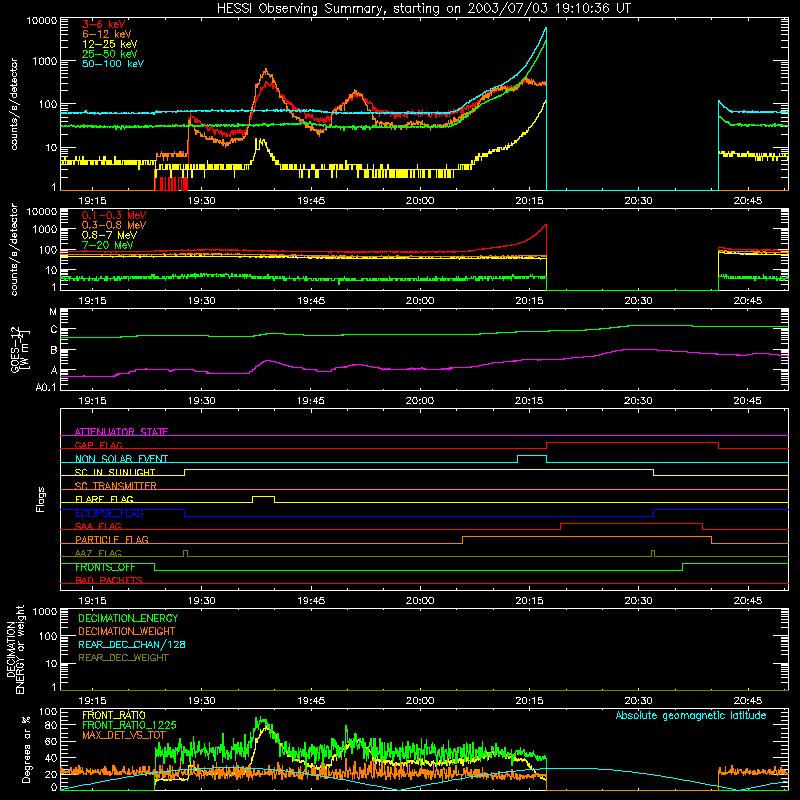
Task: Click the DECIMATION_ENERGY legend label
Action: 128,618
